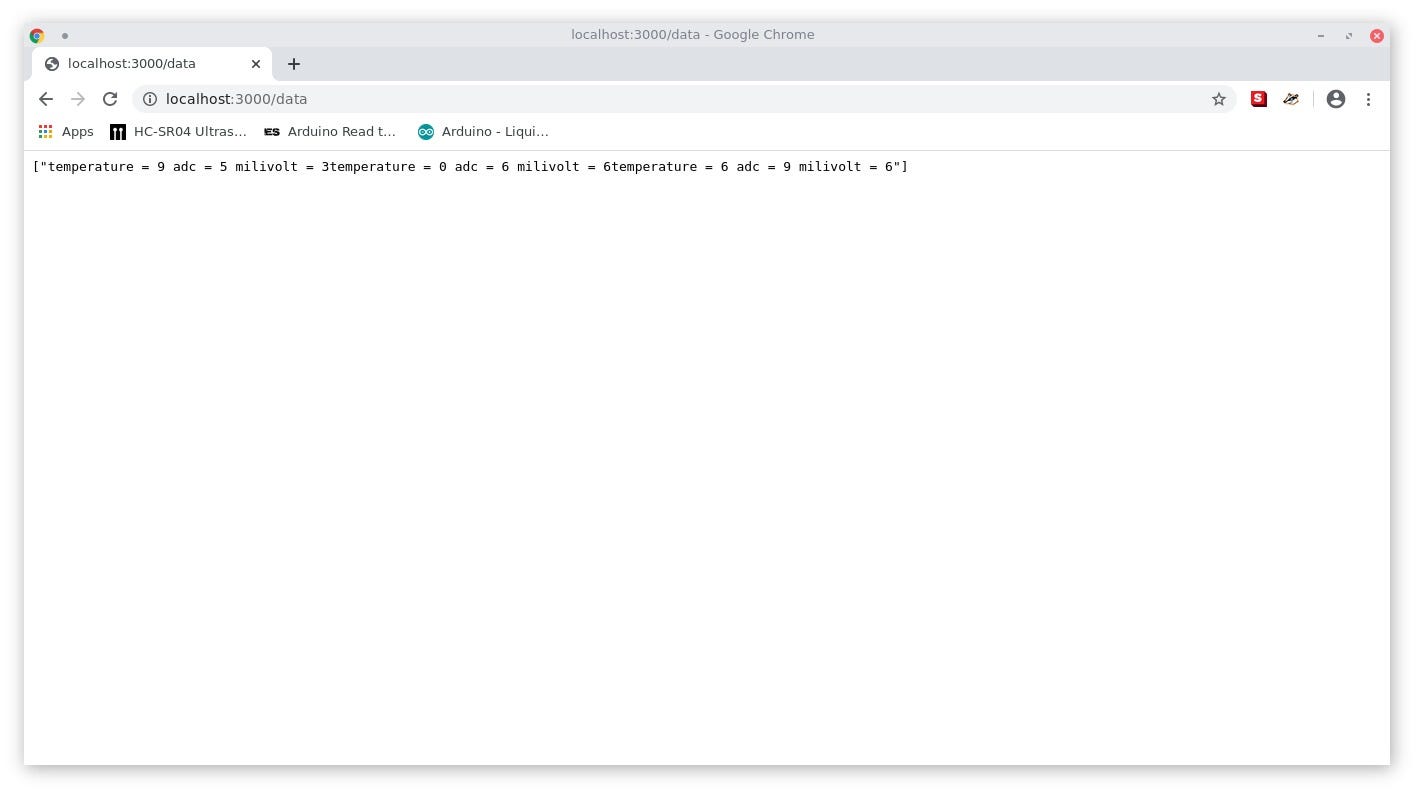Open Chrome's three-dot menu
1418x794 pixels.
[1368, 99]
